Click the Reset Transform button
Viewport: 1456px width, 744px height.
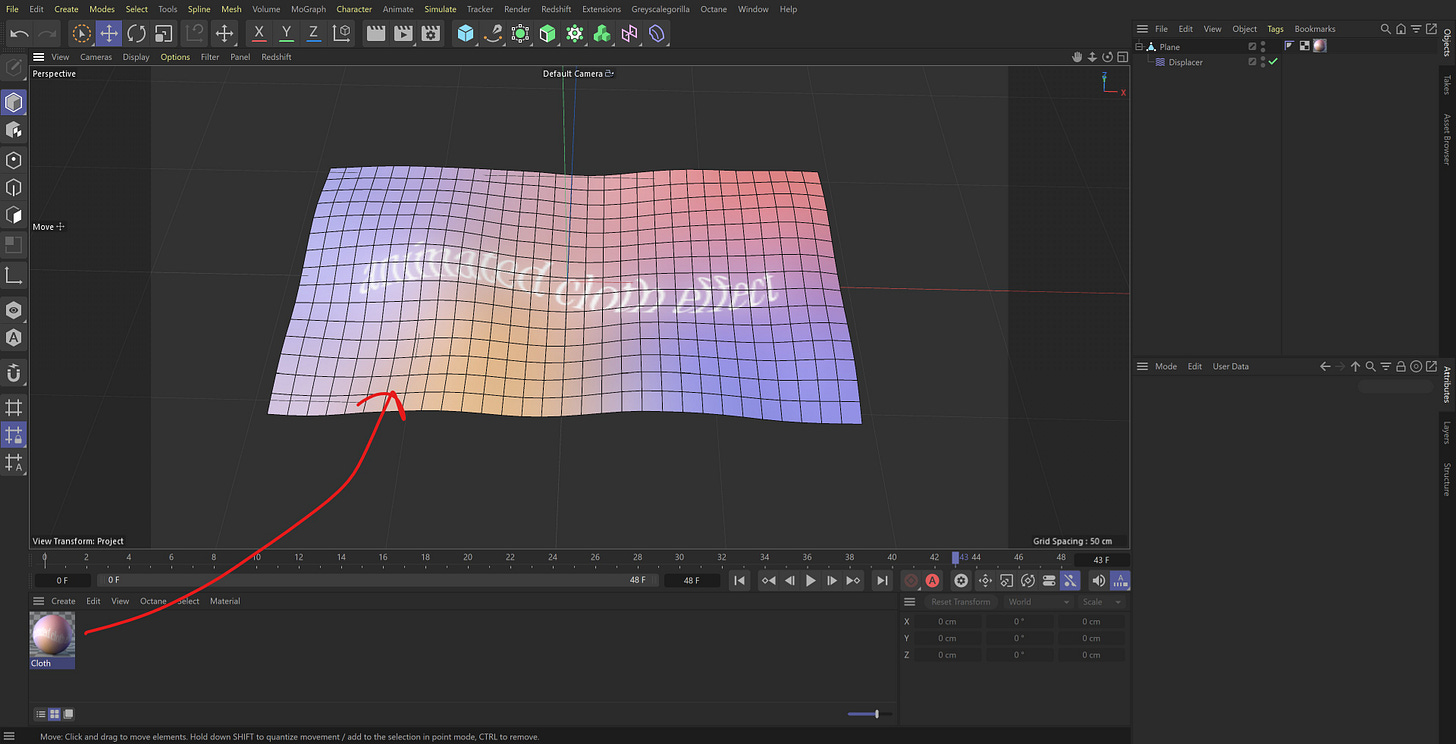pos(960,602)
